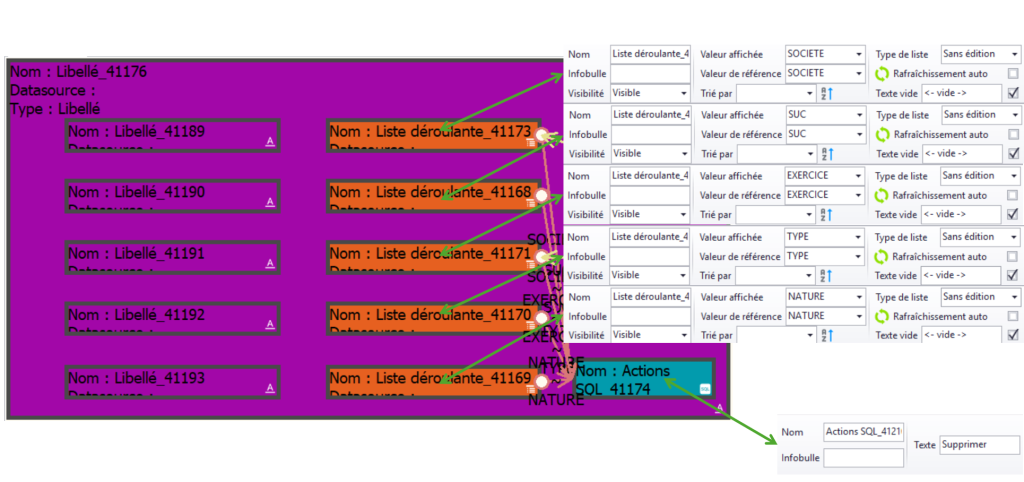The image size is (1024, 482).
Task: Click the text icon on the Libellé_41189 block
Action: tap(269, 143)
